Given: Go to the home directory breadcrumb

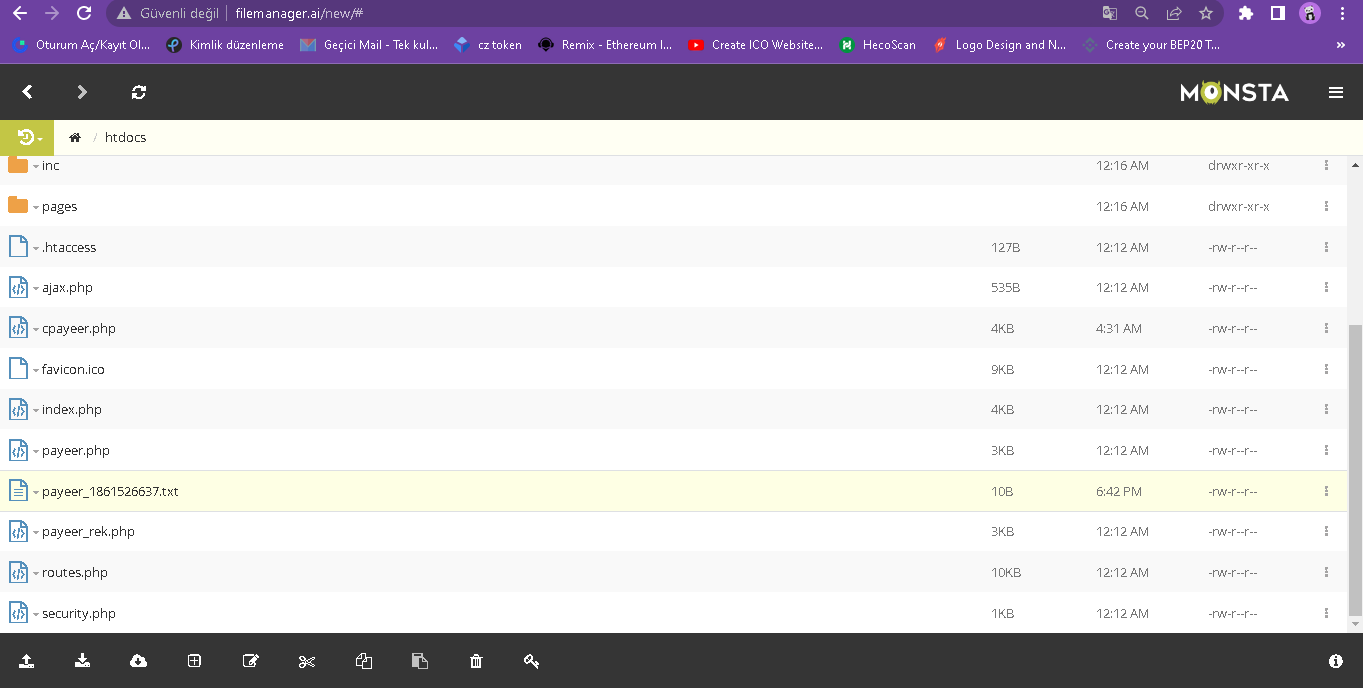Looking at the screenshot, I should [75, 138].
